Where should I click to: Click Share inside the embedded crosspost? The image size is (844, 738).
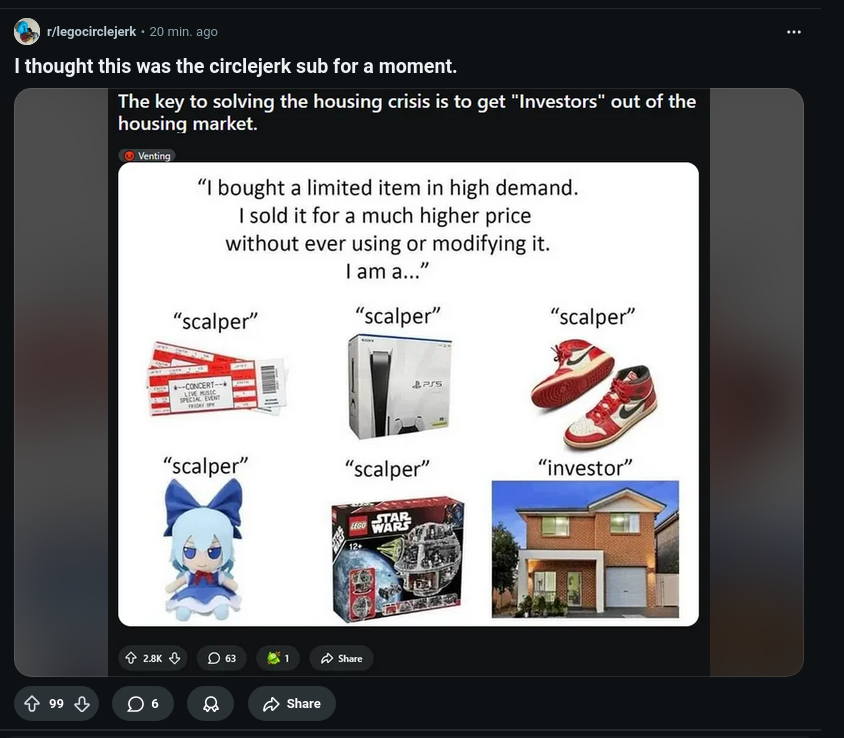coord(341,658)
